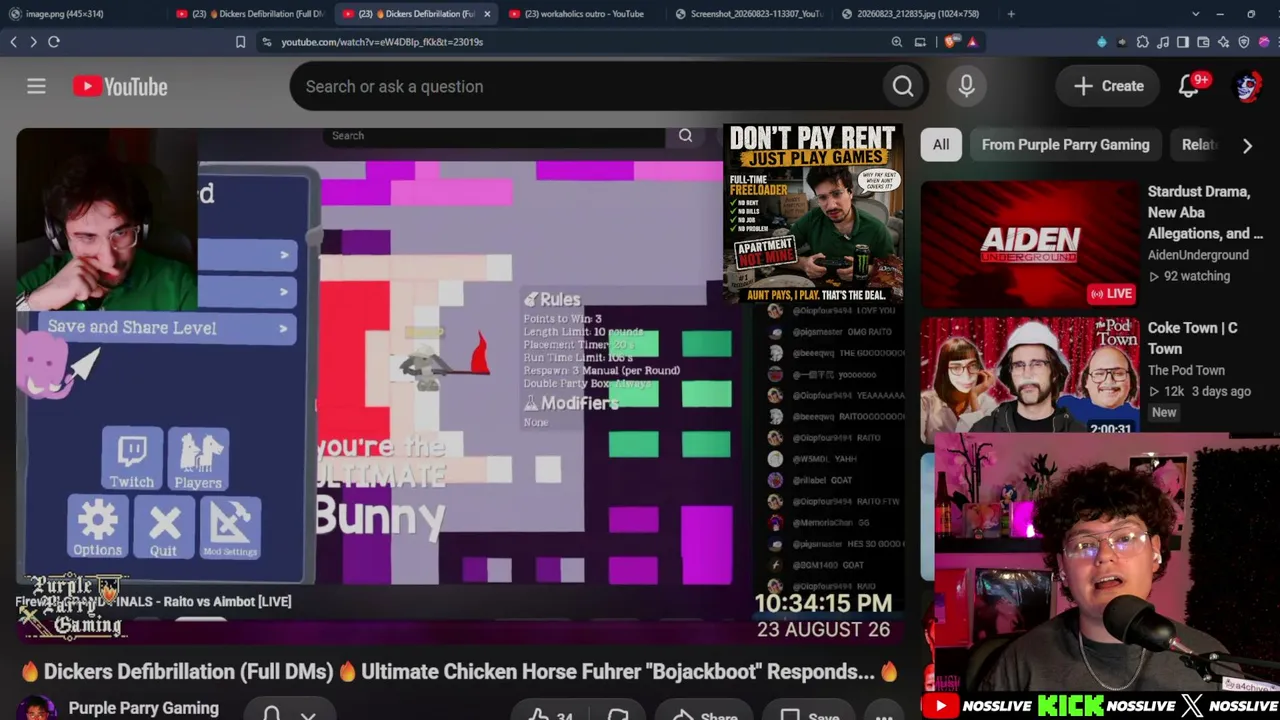Open the tab search dropdown chevron
The height and width of the screenshot is (720, 1280).
click(1196, 14)
